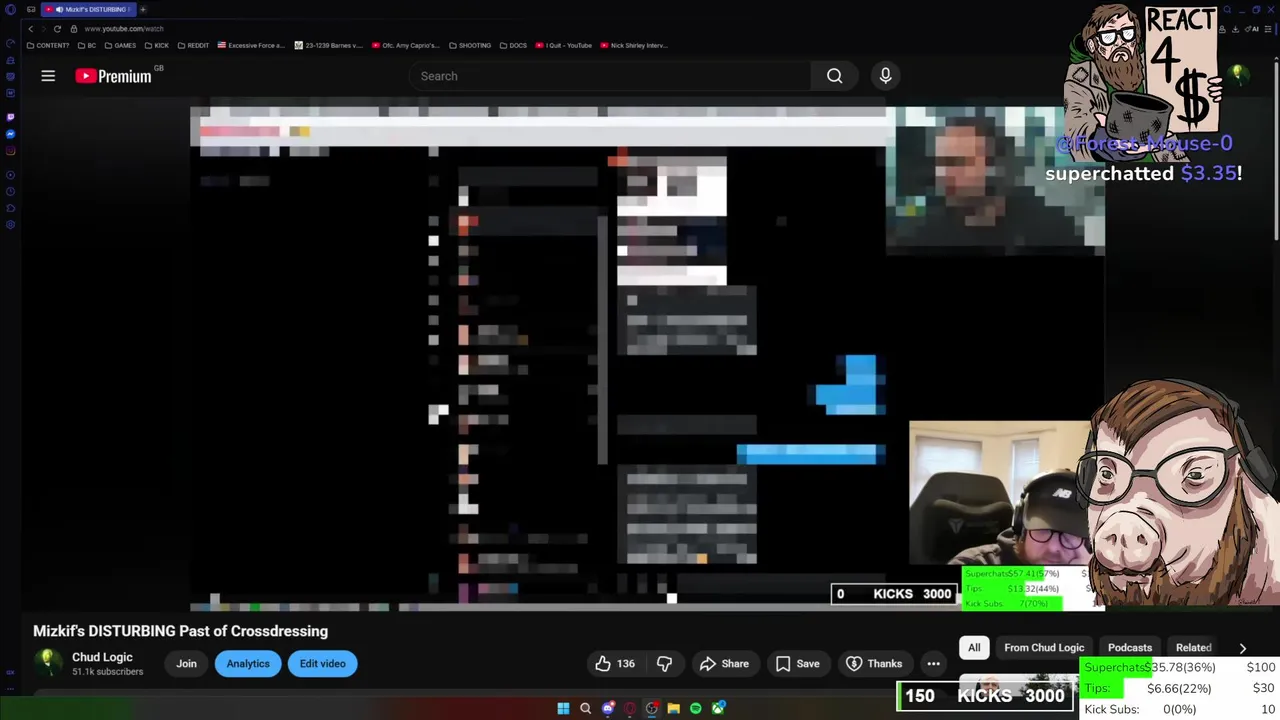Open SHOOTING bookmarks folder

coord(469,45)
